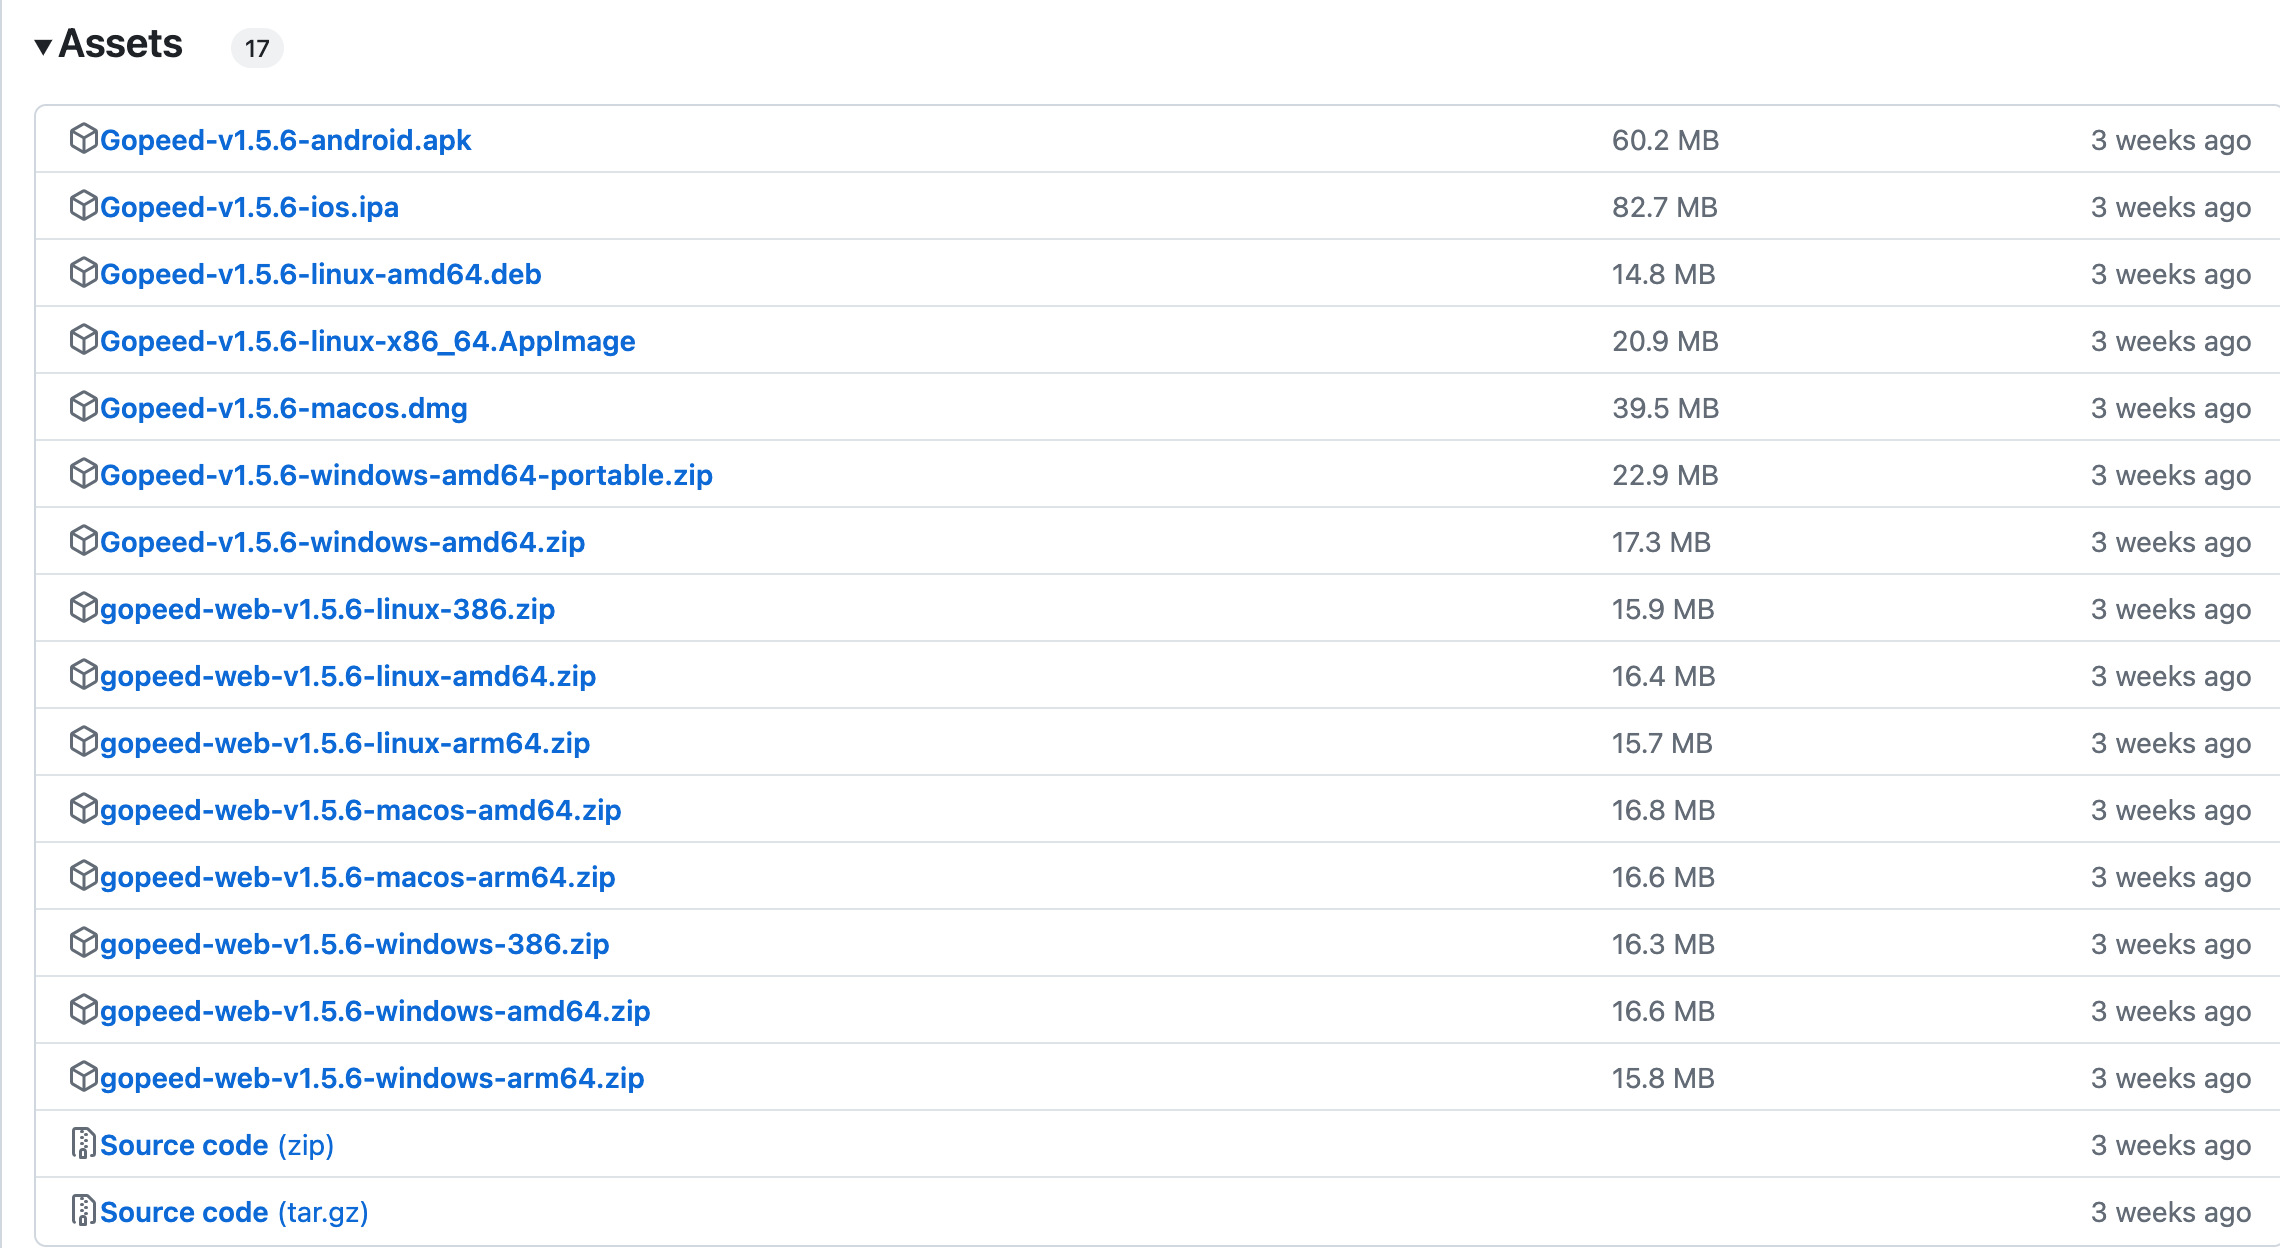Click '3 weeks ago' in android.apk row
Viewport: 2280px width, 1248px height.
click(2171, 140)
